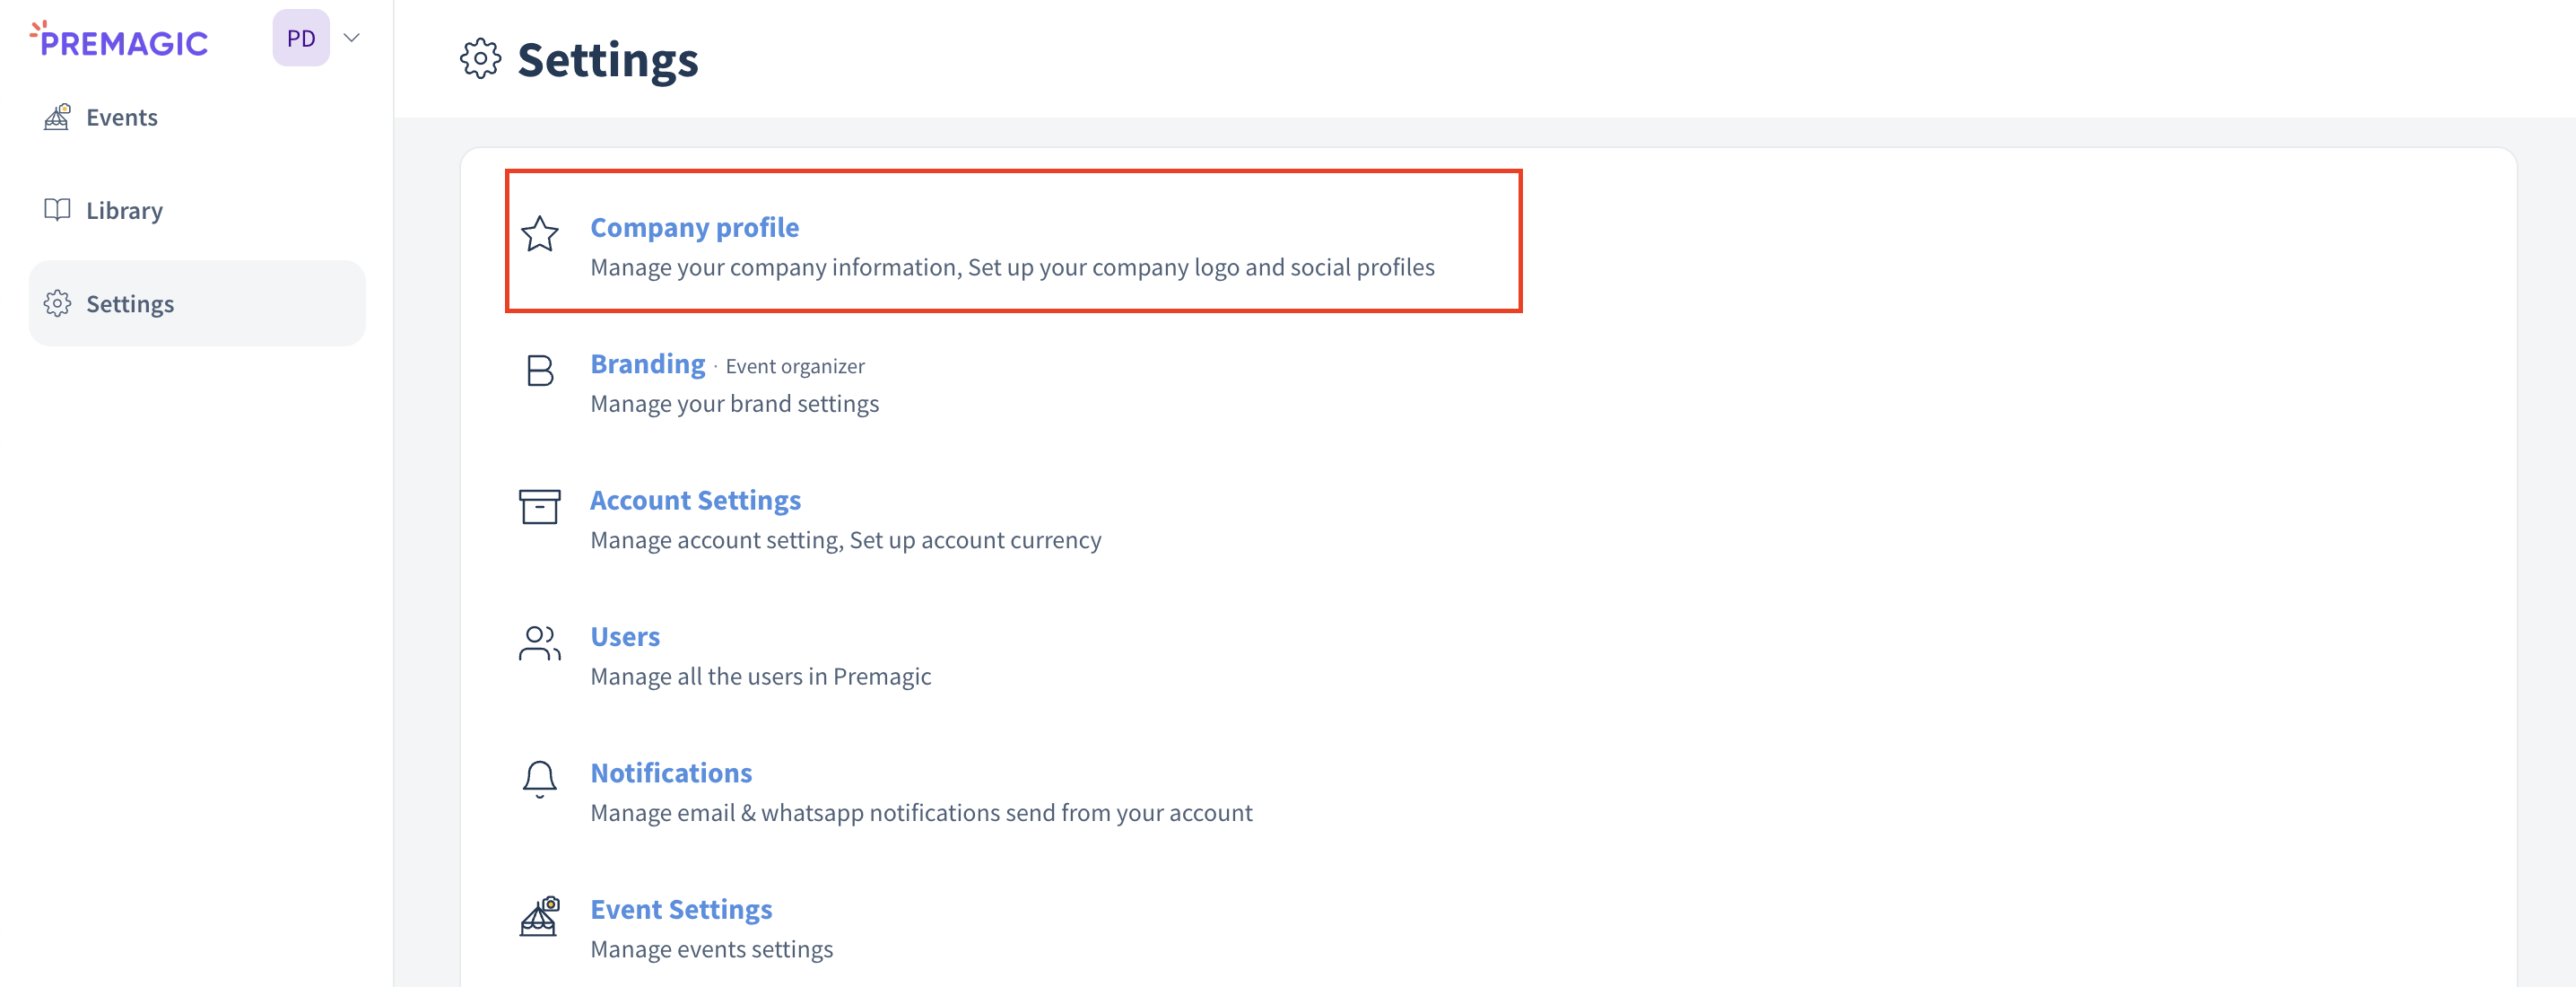Open Events in the sidebar
The image size is (2576, 987).
122,117
